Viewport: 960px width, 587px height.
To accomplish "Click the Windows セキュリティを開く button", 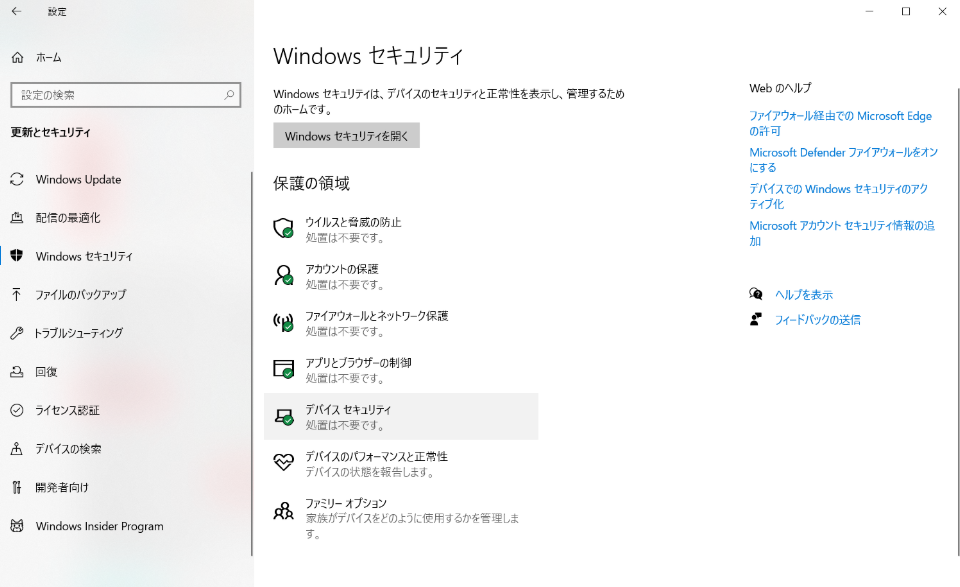I will click(347, 136).
